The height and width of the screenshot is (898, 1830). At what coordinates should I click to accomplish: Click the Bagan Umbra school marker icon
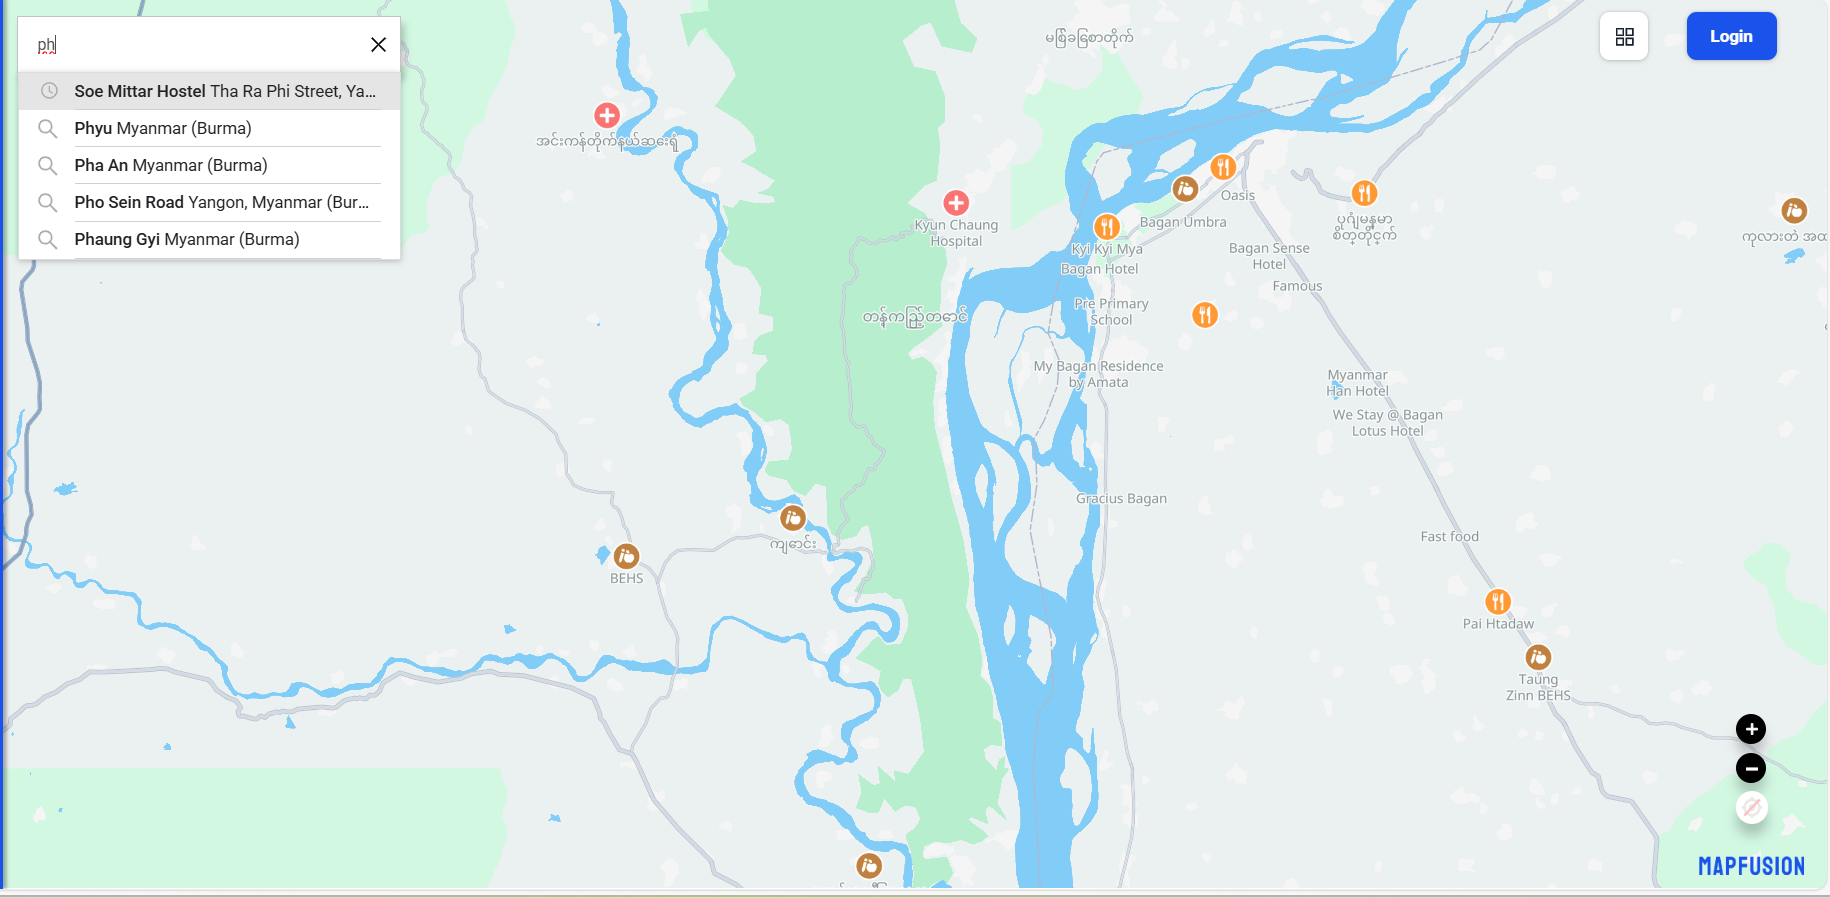click(1185, 188)
